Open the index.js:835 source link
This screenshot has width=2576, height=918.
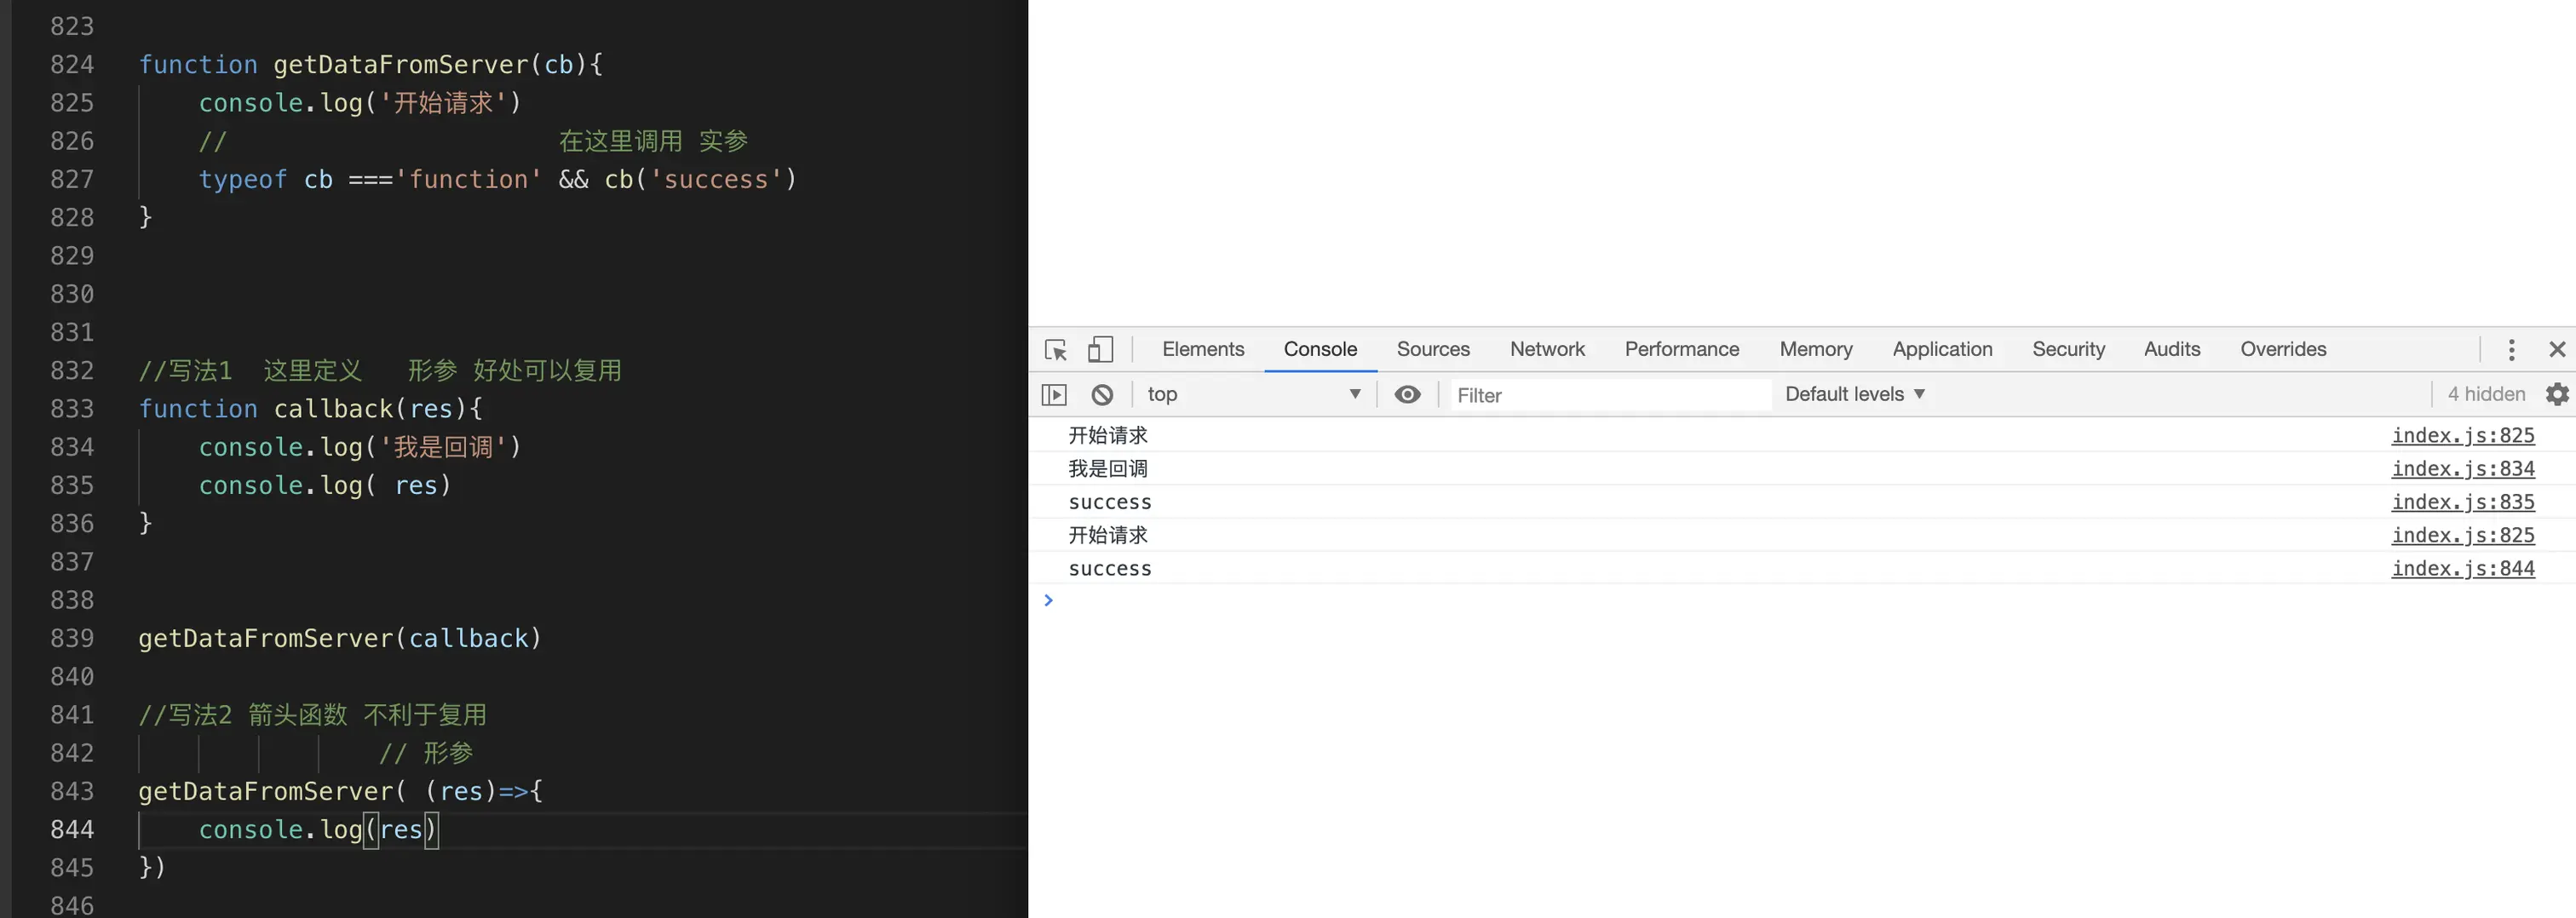click(x=2463, y=502)
